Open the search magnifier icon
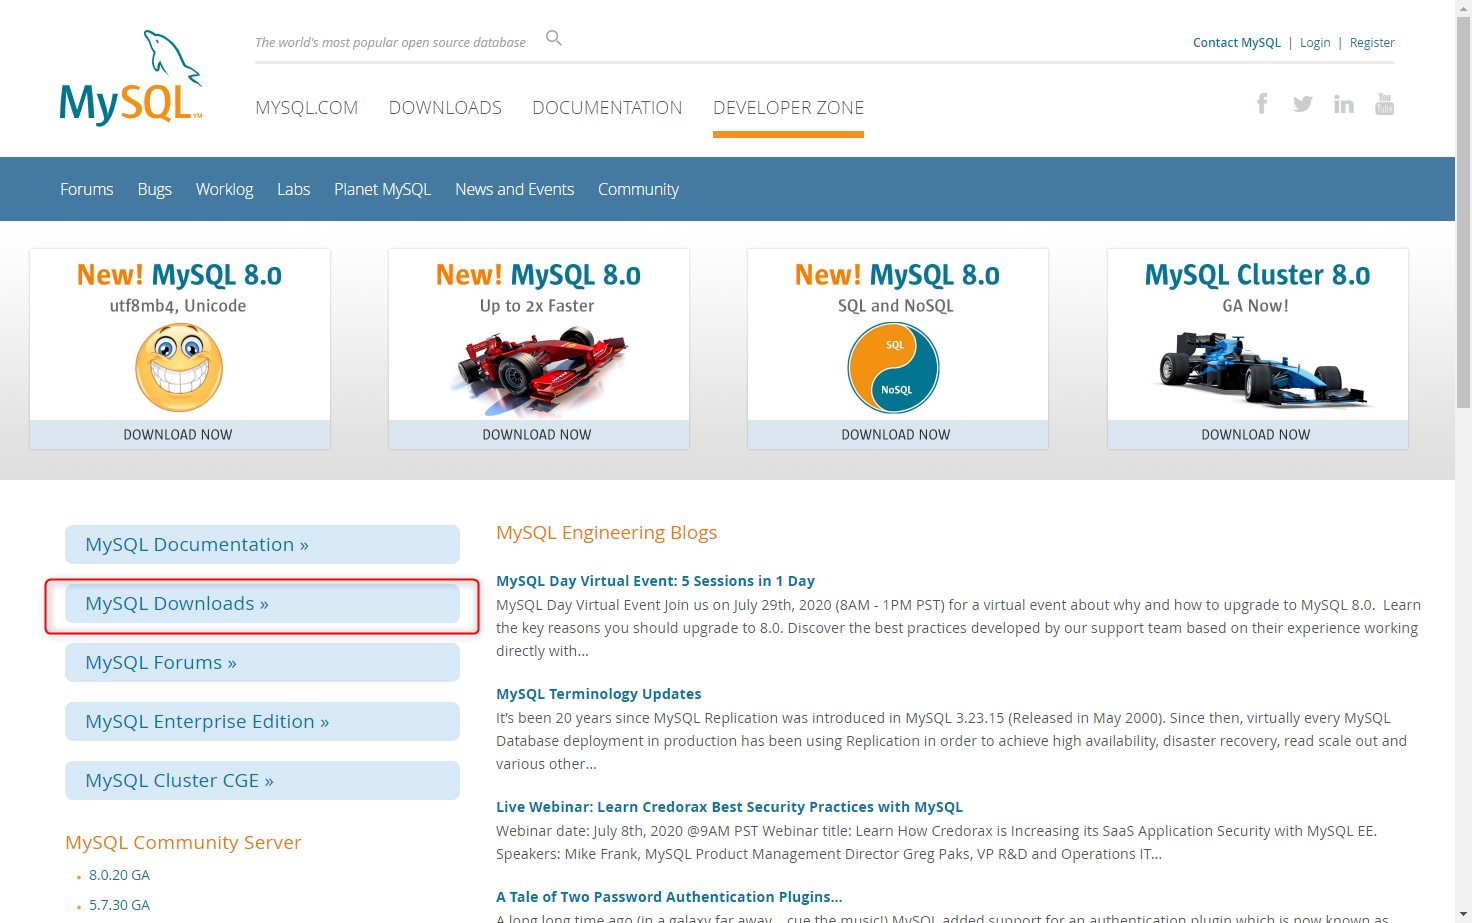The height and width of the screenshot is (923, 1472). coord(554,38)
